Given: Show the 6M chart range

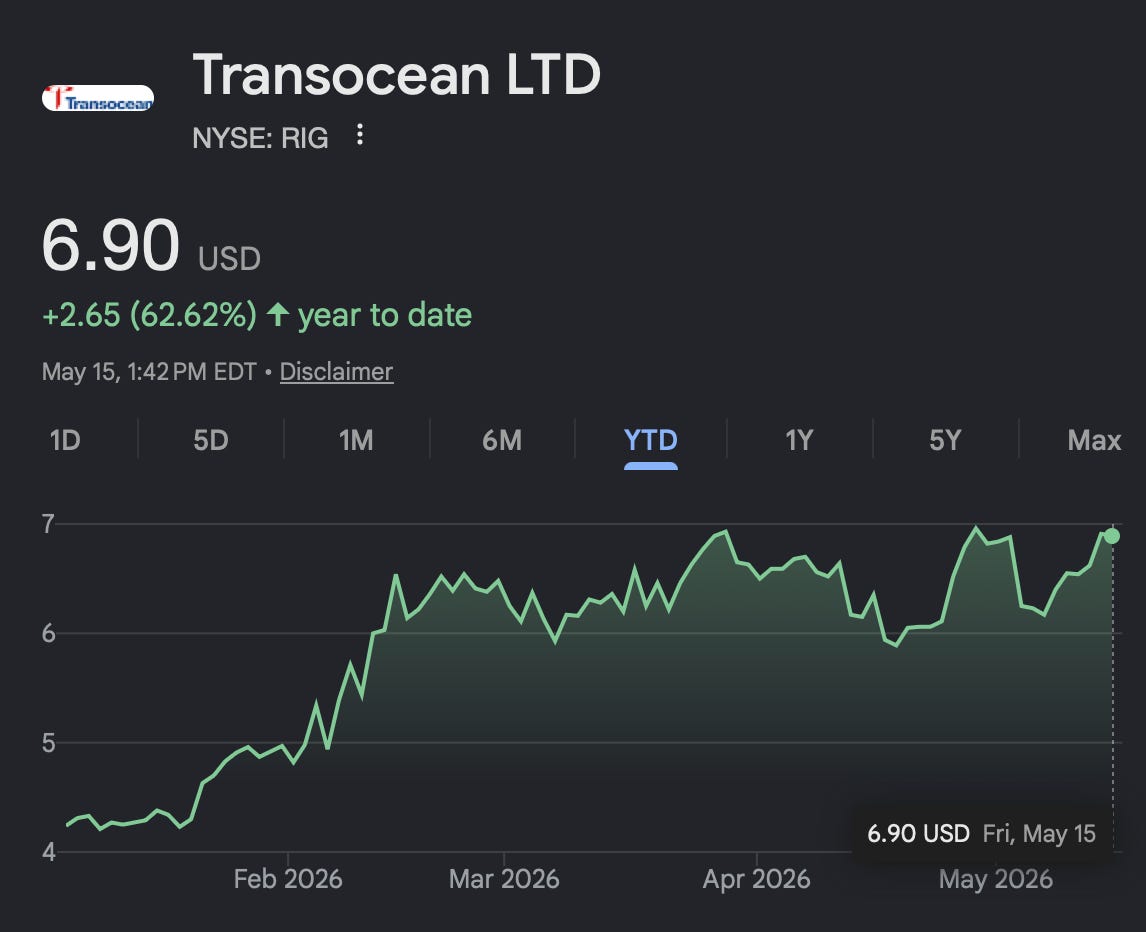Looking at the screenshot, I should point(502,440).
